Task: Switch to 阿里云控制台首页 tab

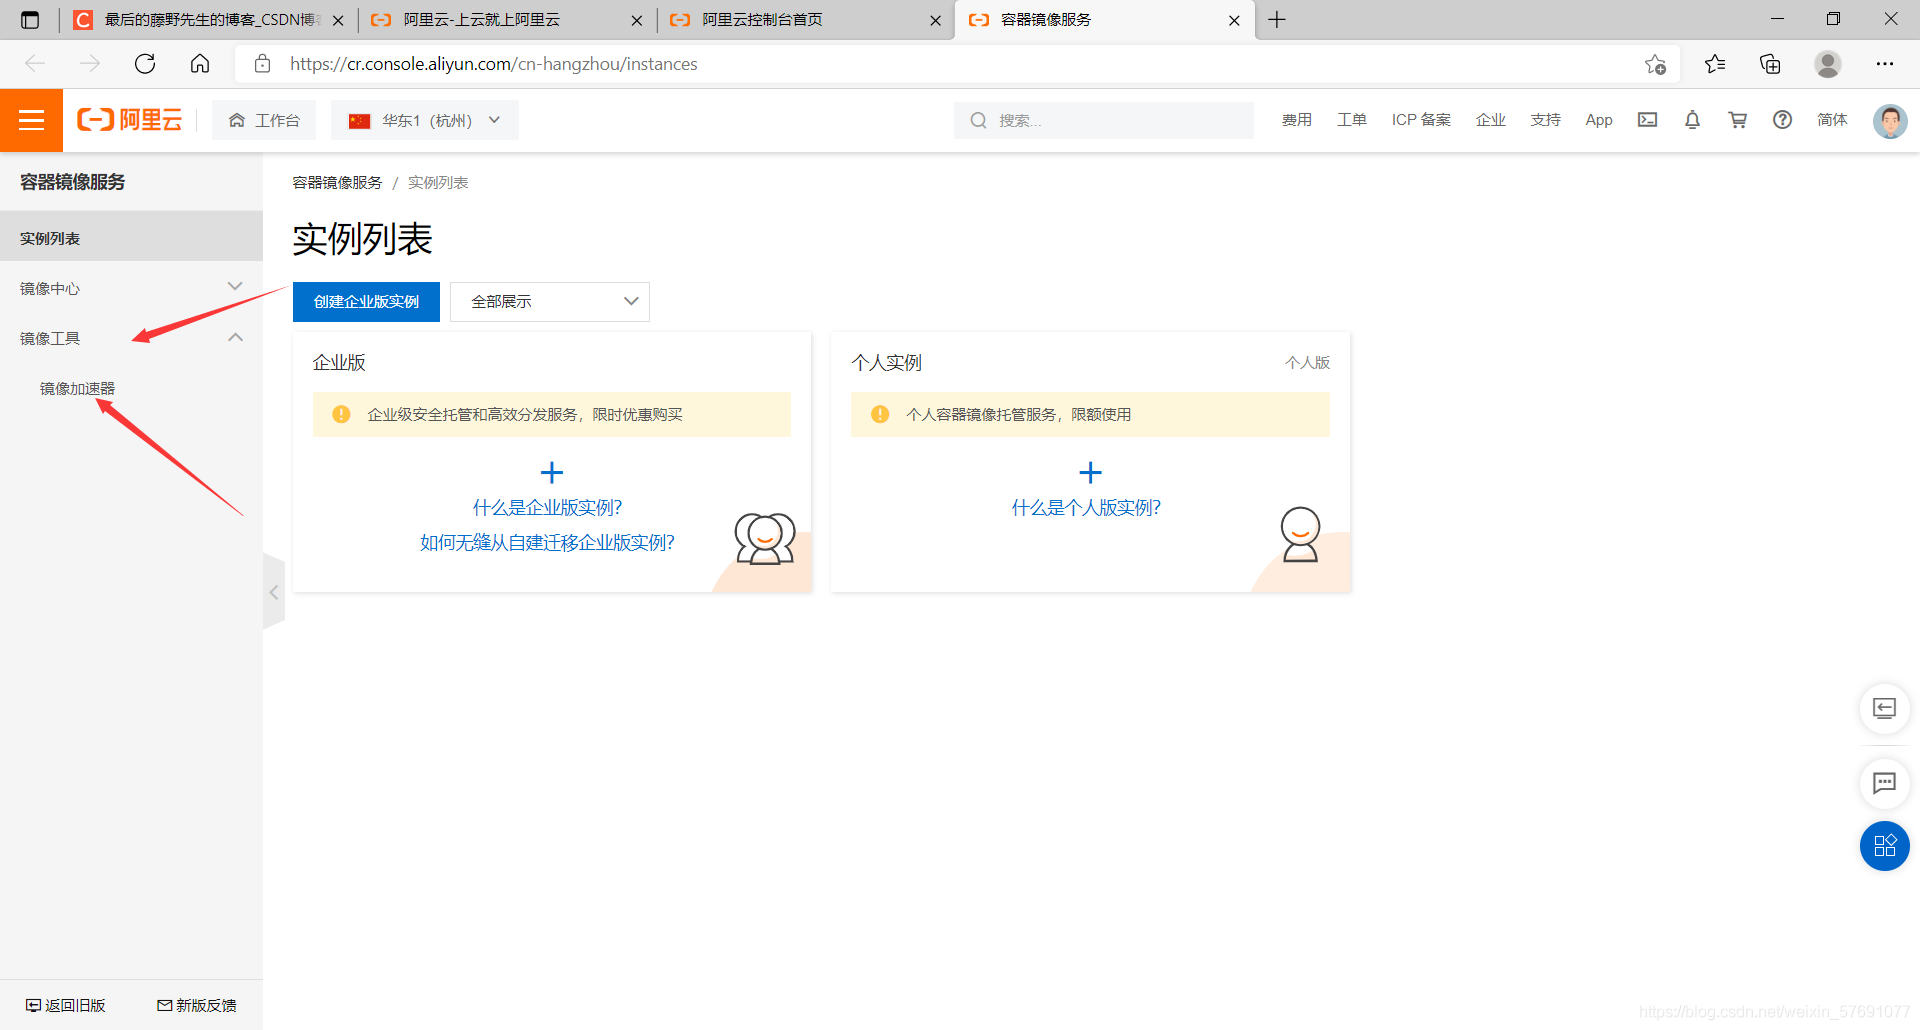Action: coord(805,20)
